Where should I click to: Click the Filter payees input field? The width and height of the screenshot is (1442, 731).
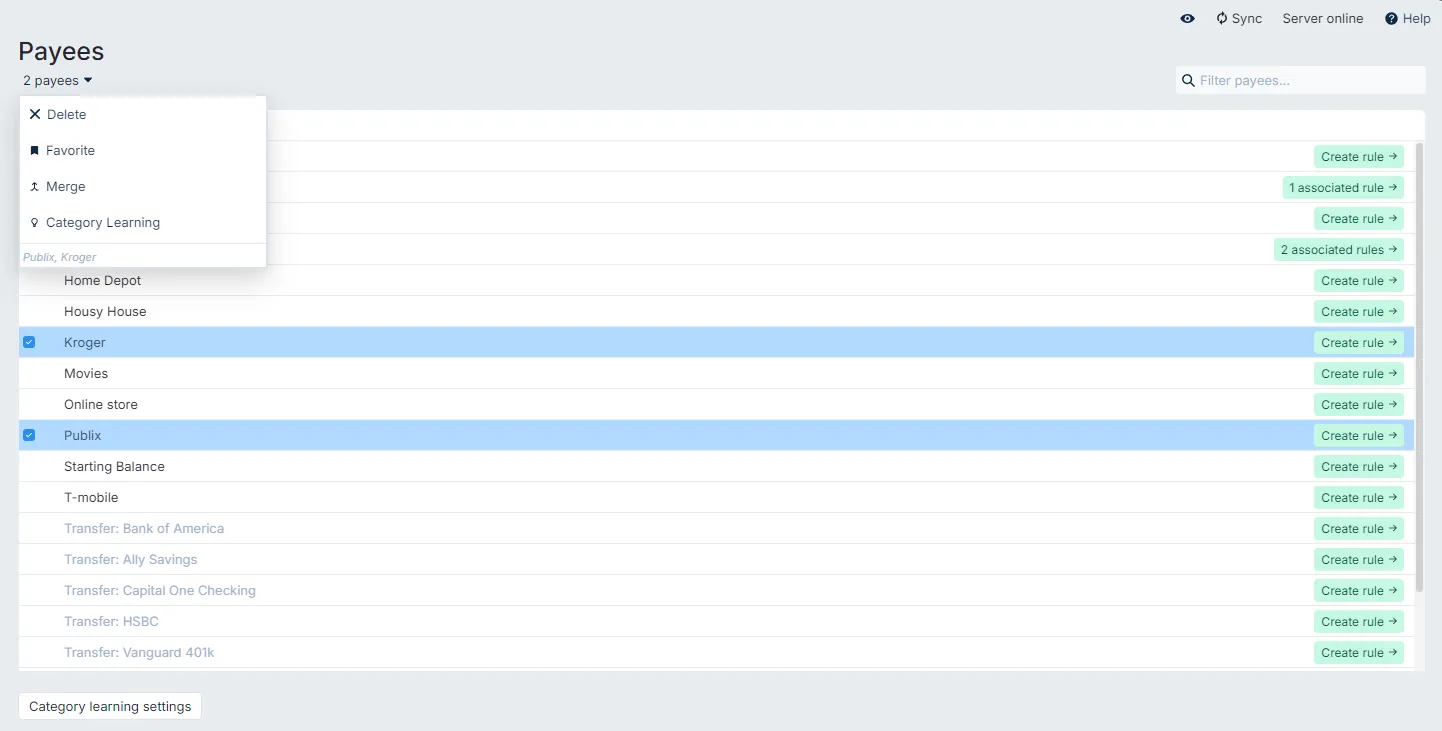point(1300,80)
